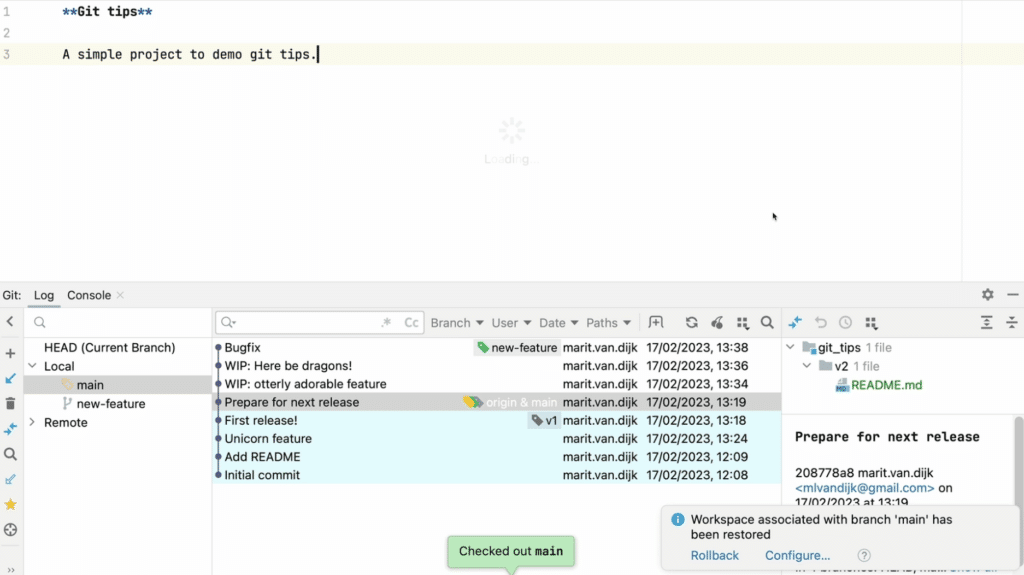Viewport: 1024px width, 575px height.
Task: Click Rollback in the workspace notification
Action: [714, 555]
